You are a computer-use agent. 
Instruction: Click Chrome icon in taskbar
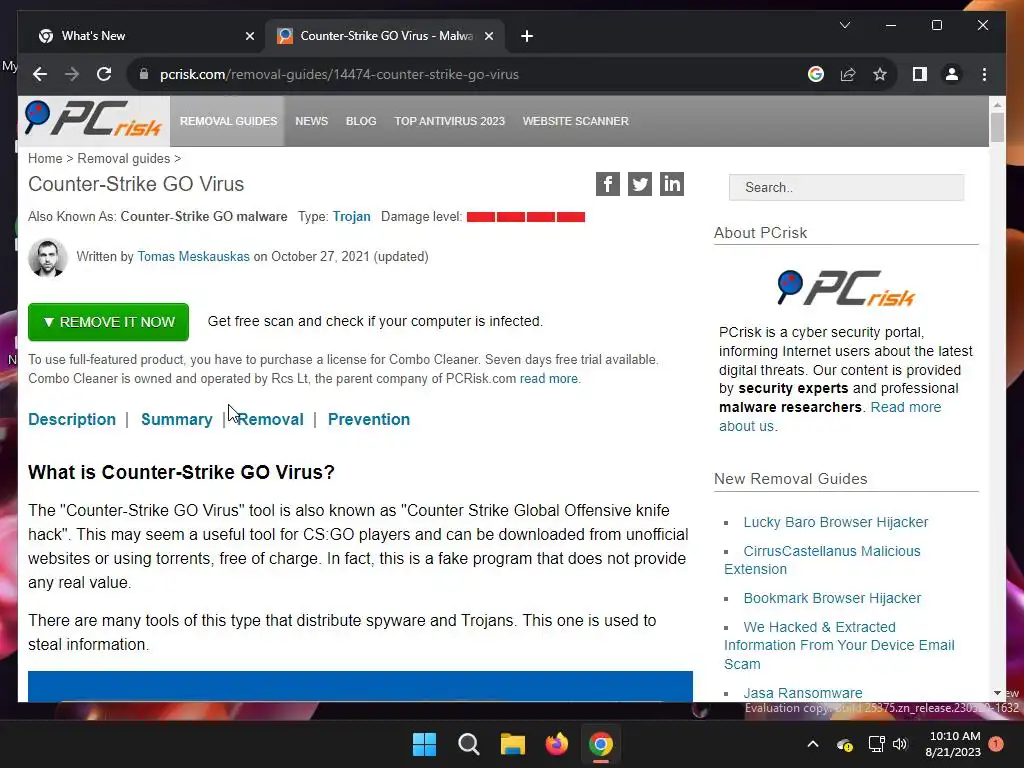tap(601, 744)
